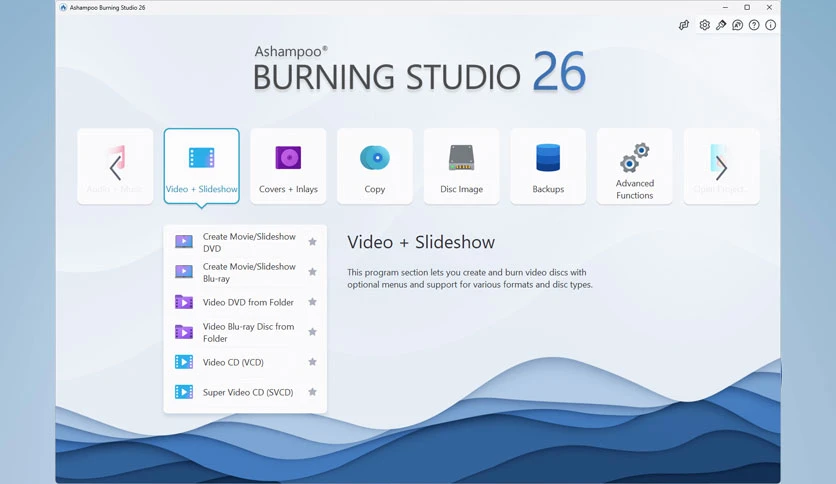Open the Advanced Functions gears tile
The image size is (836, 484).
pos(634,166)
